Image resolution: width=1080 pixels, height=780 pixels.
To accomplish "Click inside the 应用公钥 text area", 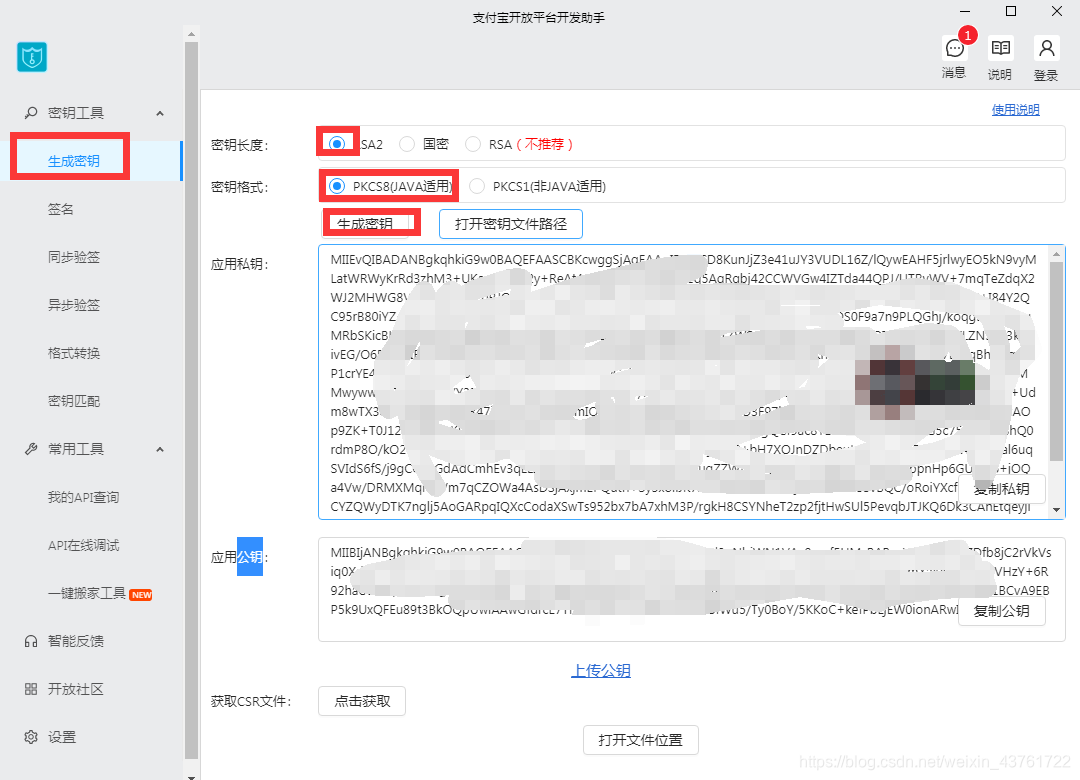I will point(692,589).
